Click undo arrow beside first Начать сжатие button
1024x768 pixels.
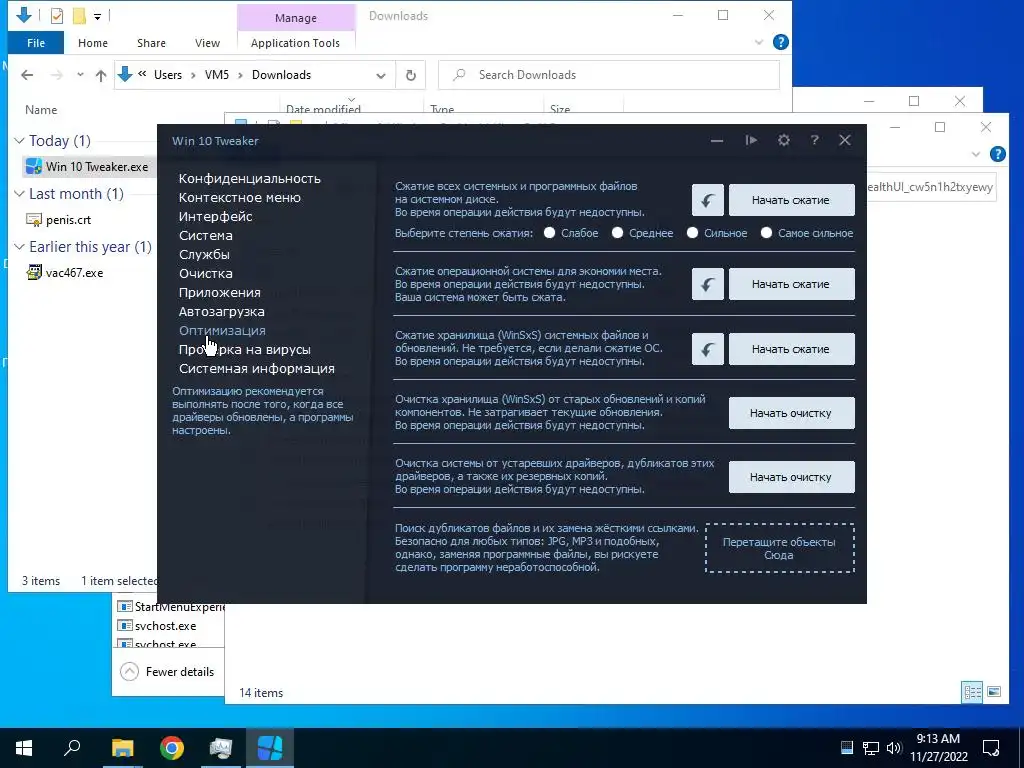[x=708, y=200]
